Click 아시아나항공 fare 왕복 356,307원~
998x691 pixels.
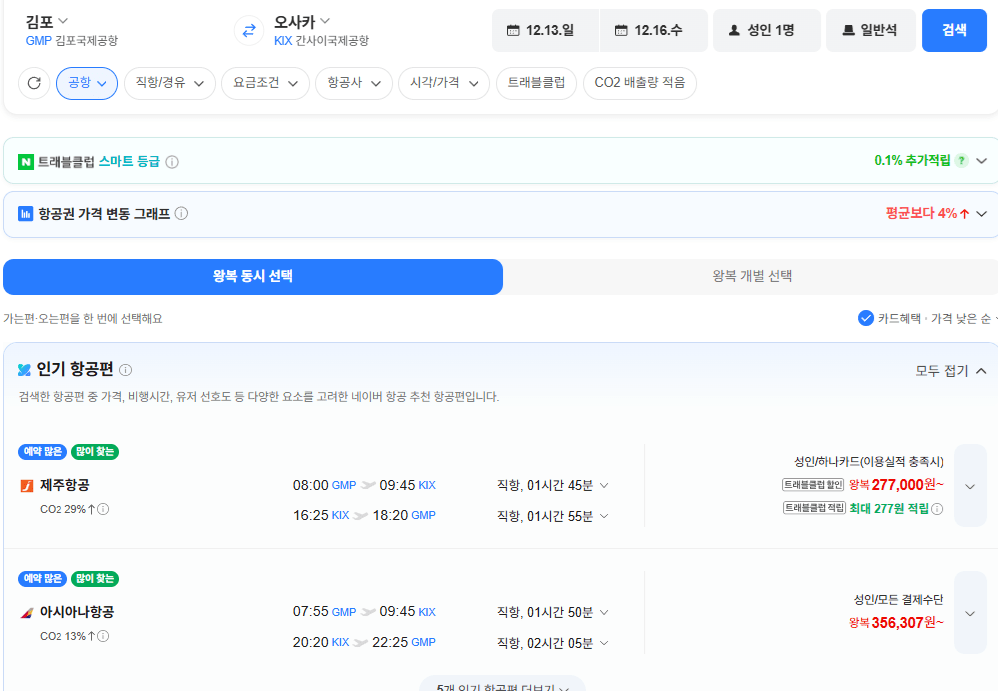pyautogui.click(x=896, y=622)
